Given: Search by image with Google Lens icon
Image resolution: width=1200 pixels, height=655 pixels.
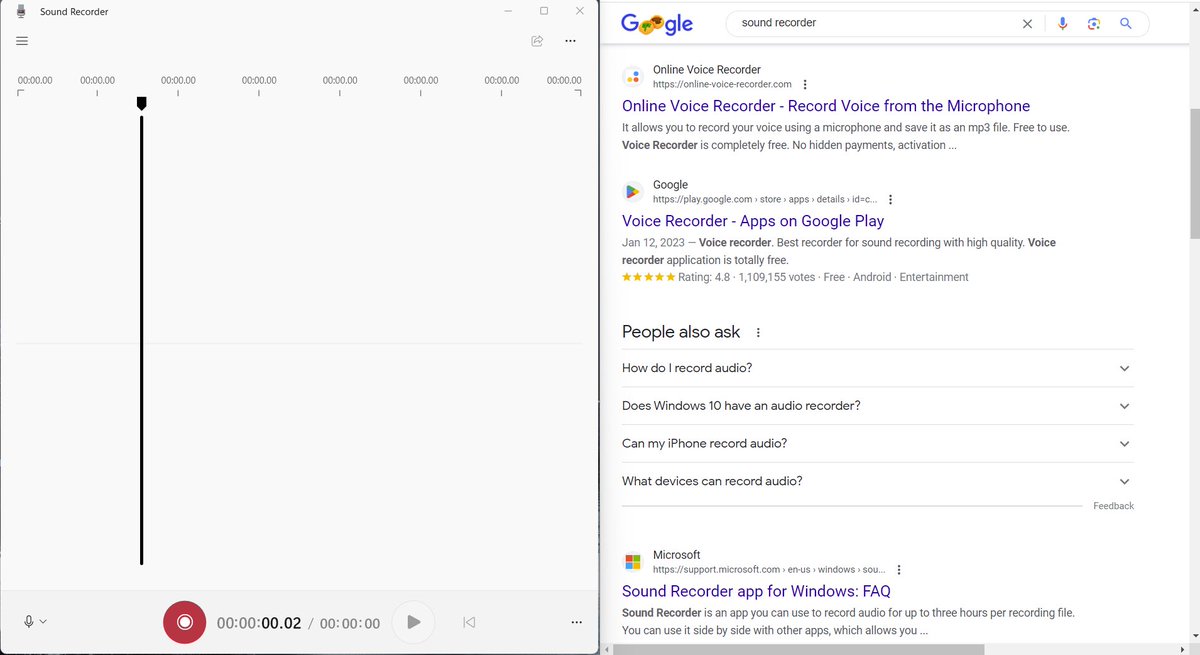Looking at the screenshot, I should 1094,24.
